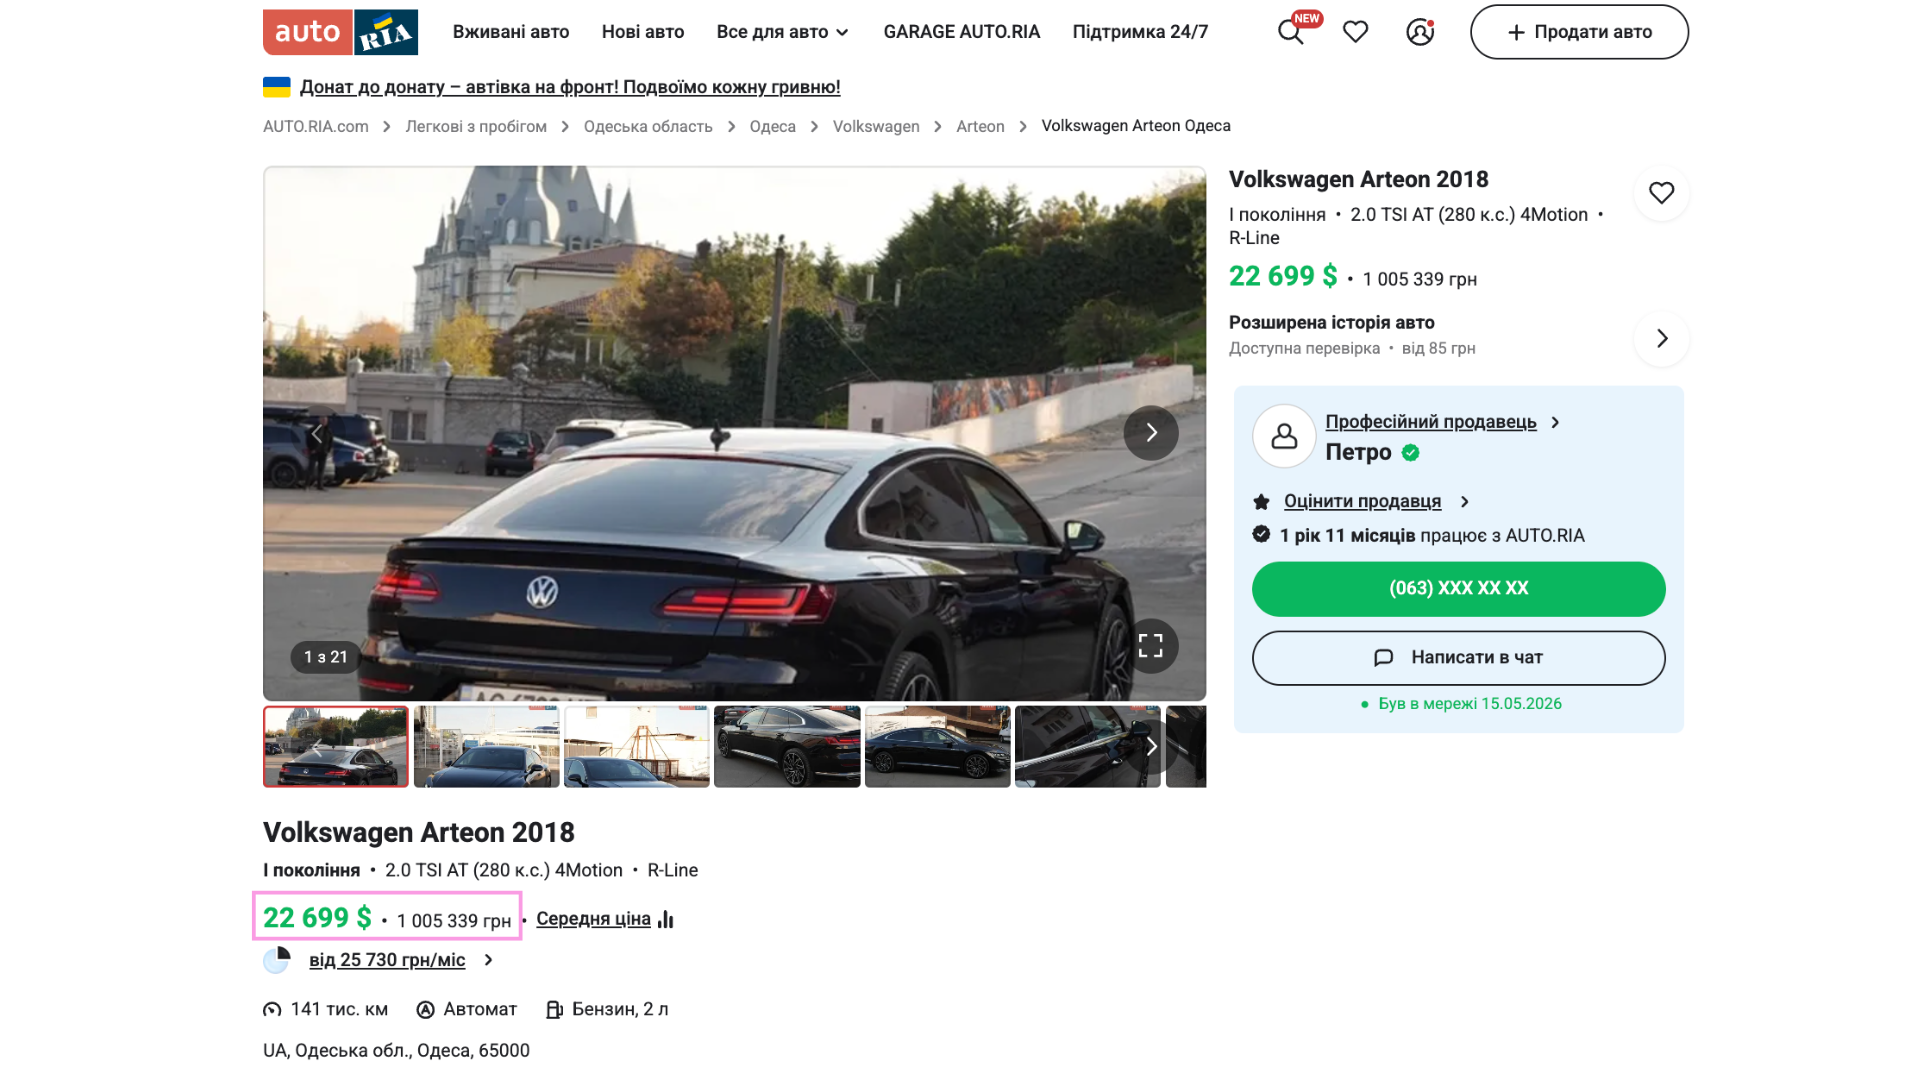Go to Одеська область breadcrumb
The height and width of the screenshot is (1080, 1920).
click(648, 127)
